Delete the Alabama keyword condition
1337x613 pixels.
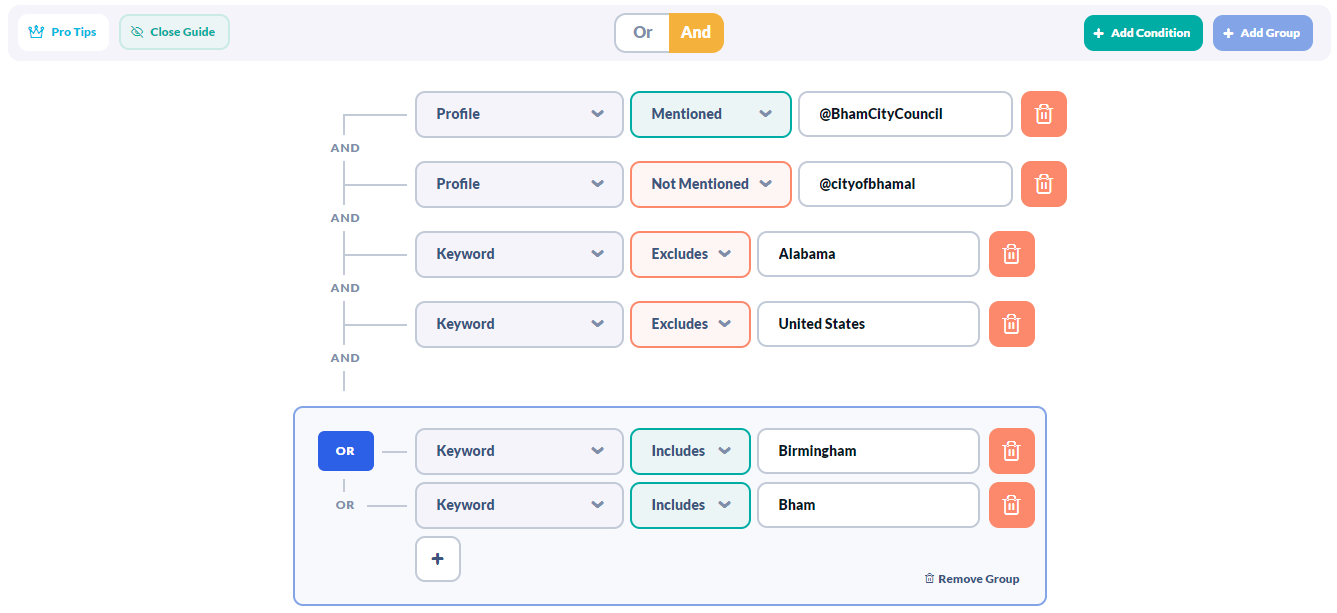[1012, 254]
